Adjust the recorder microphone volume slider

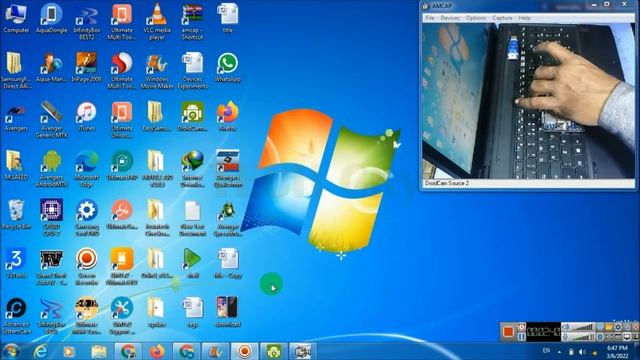(x=582, y=337)
